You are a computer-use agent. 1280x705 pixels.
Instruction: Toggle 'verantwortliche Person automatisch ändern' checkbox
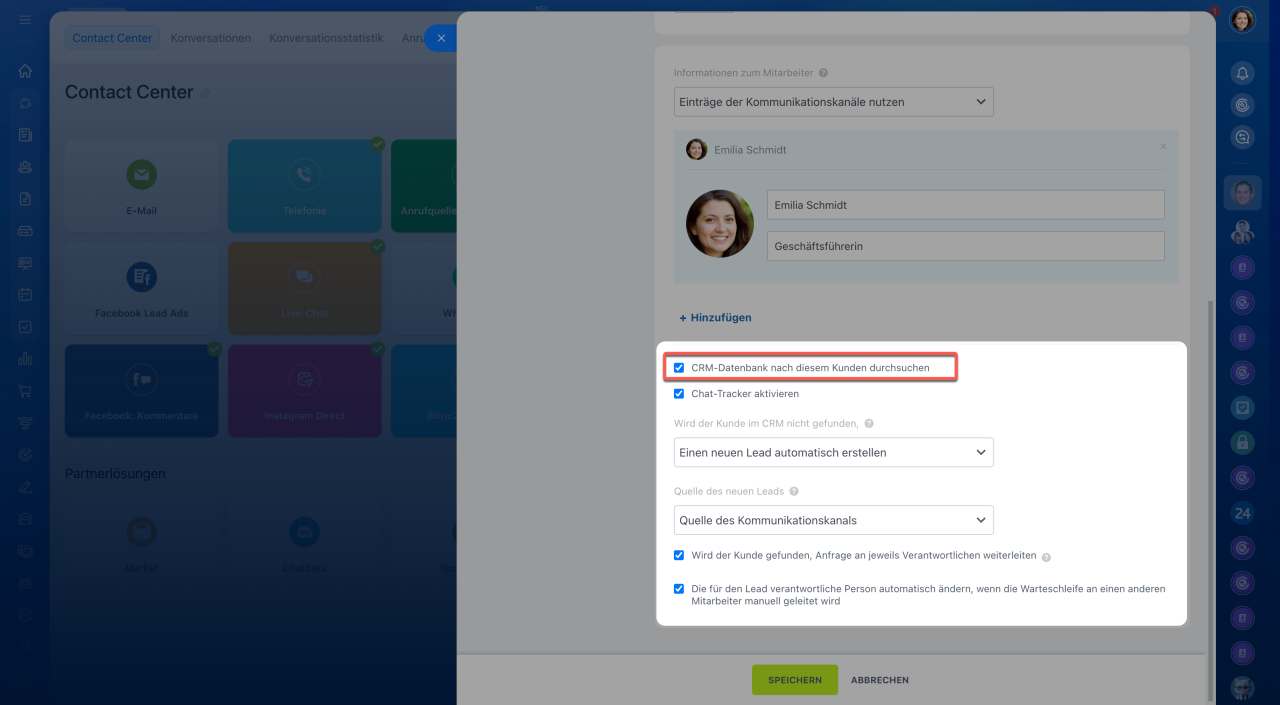click(x=679, y=589)
